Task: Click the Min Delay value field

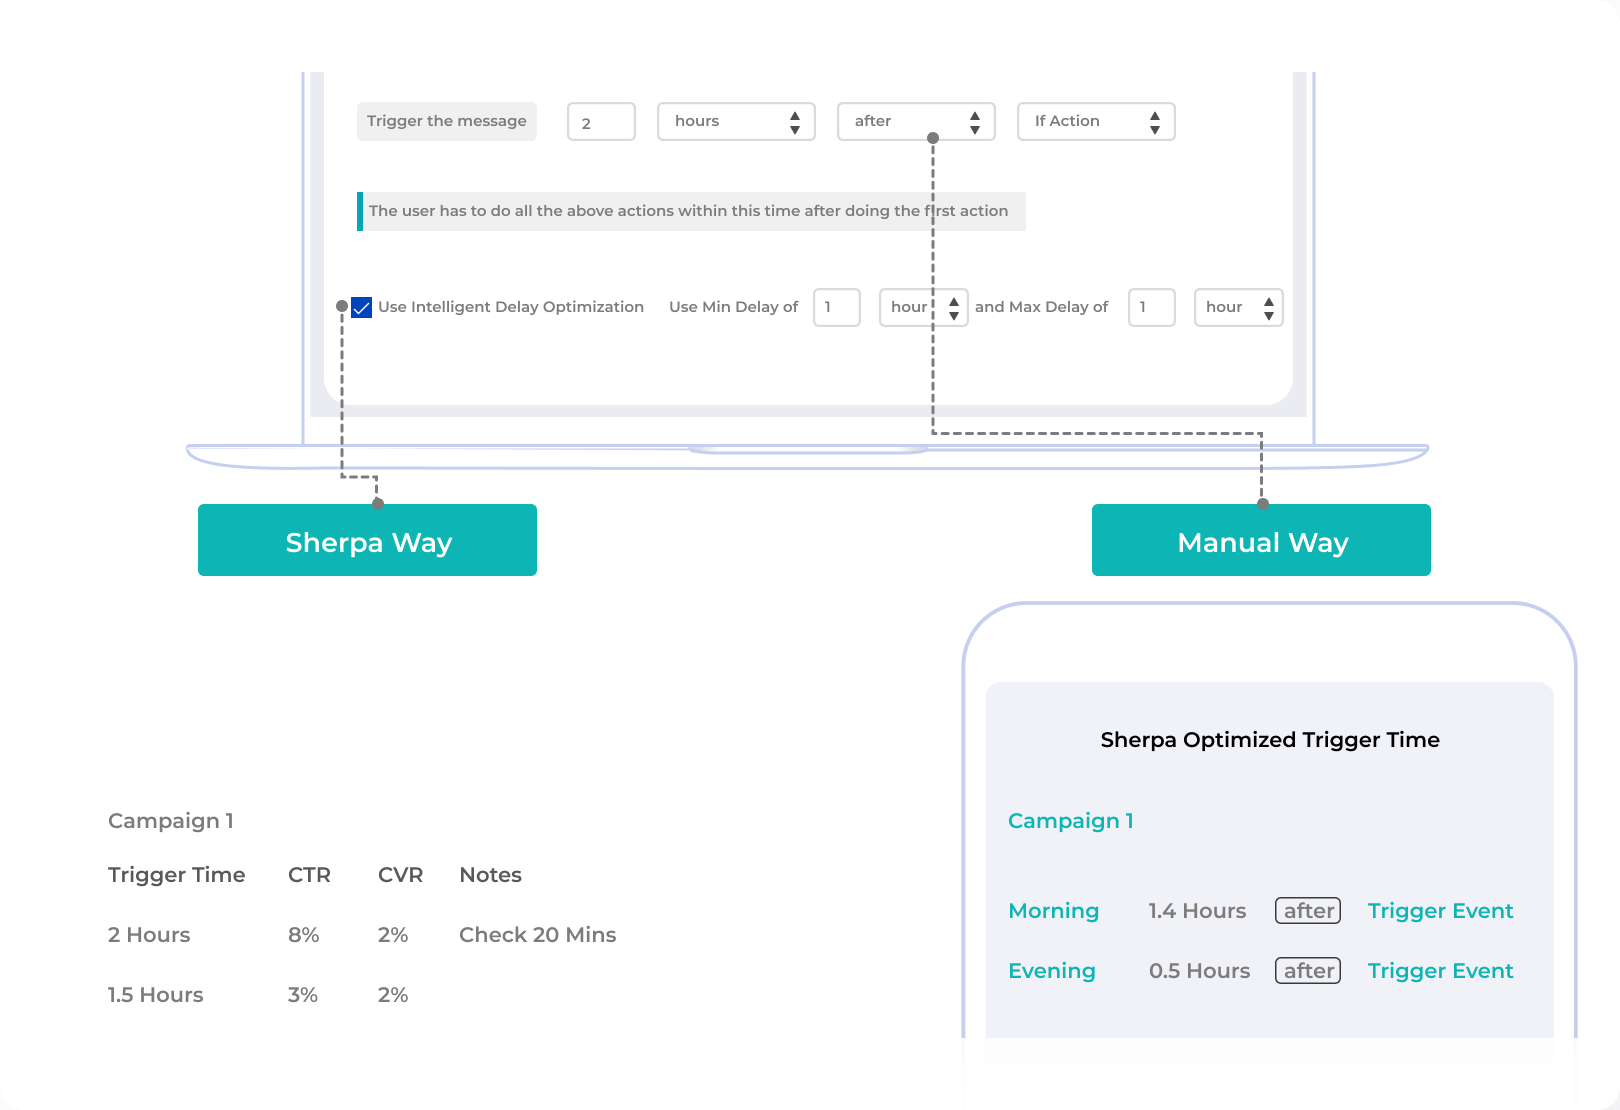Action: point(837,307)
